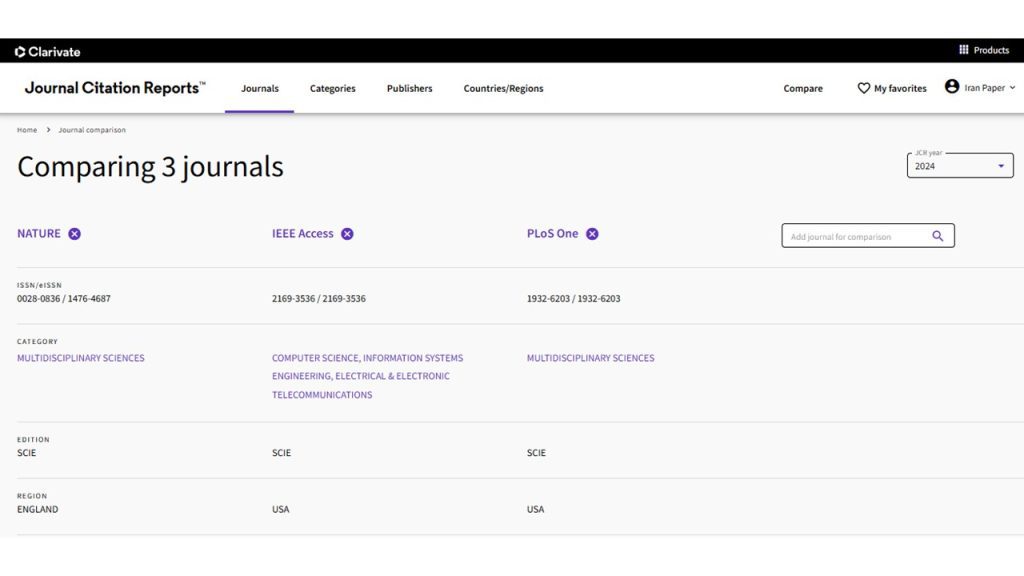Focus the Add journal for comparison field
Image resolution: width=1024 pixels, height=576 pixels.
868,236
